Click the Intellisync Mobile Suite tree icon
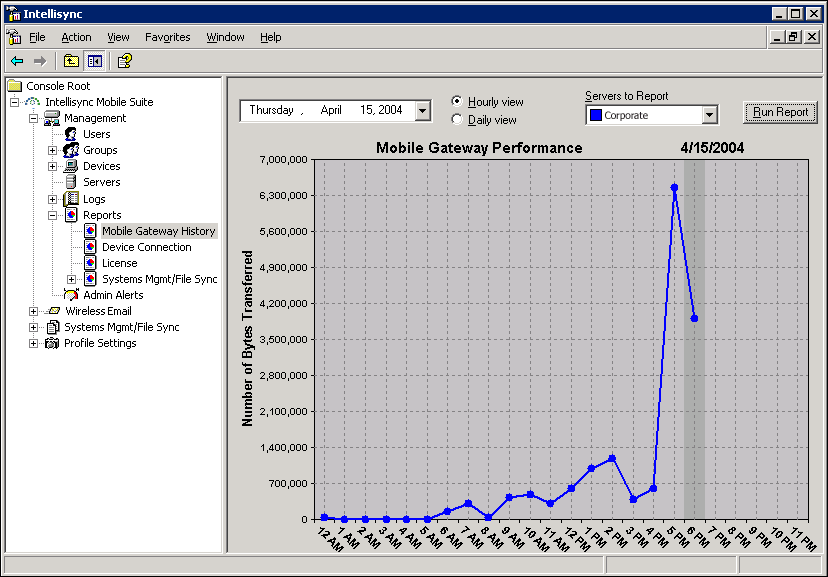Screen dimensions: 828x577 pyautogui.click(x=33, y=102)
